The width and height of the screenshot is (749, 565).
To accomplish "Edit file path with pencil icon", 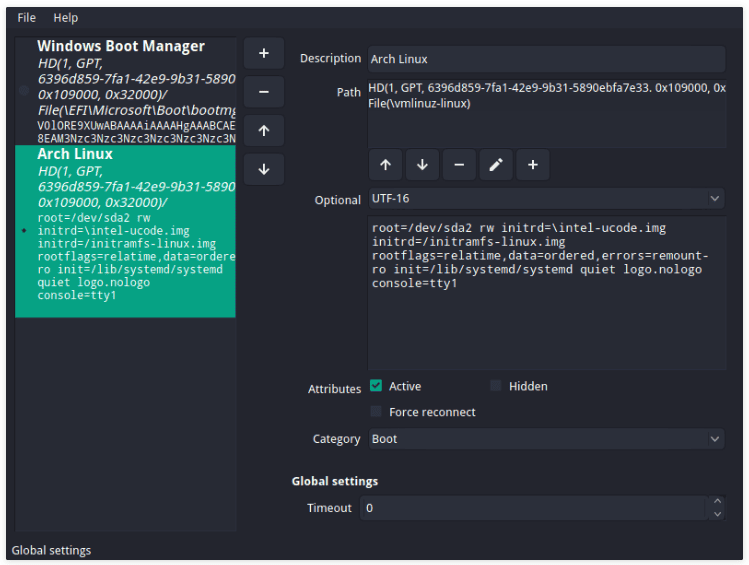I will [x=496, y=165].
